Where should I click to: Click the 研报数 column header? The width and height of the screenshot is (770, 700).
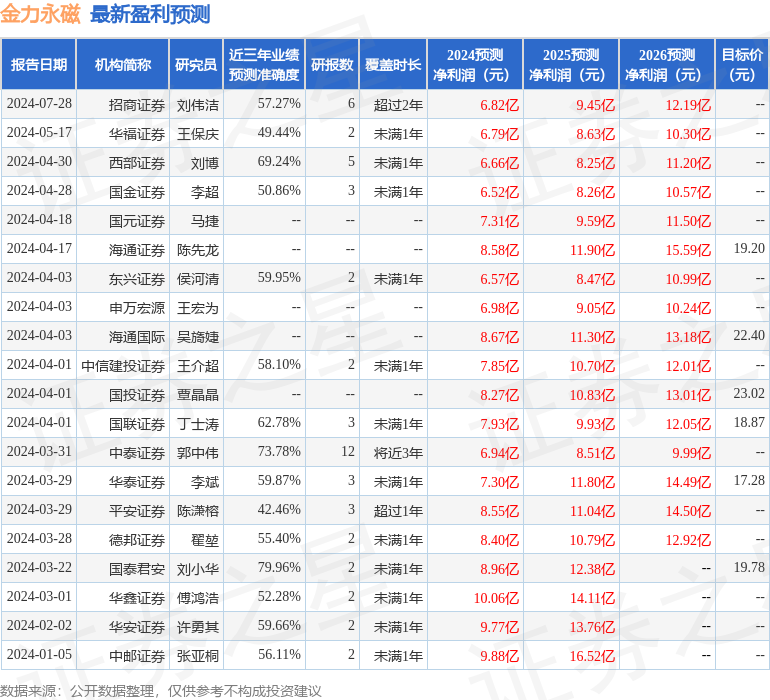332,64
